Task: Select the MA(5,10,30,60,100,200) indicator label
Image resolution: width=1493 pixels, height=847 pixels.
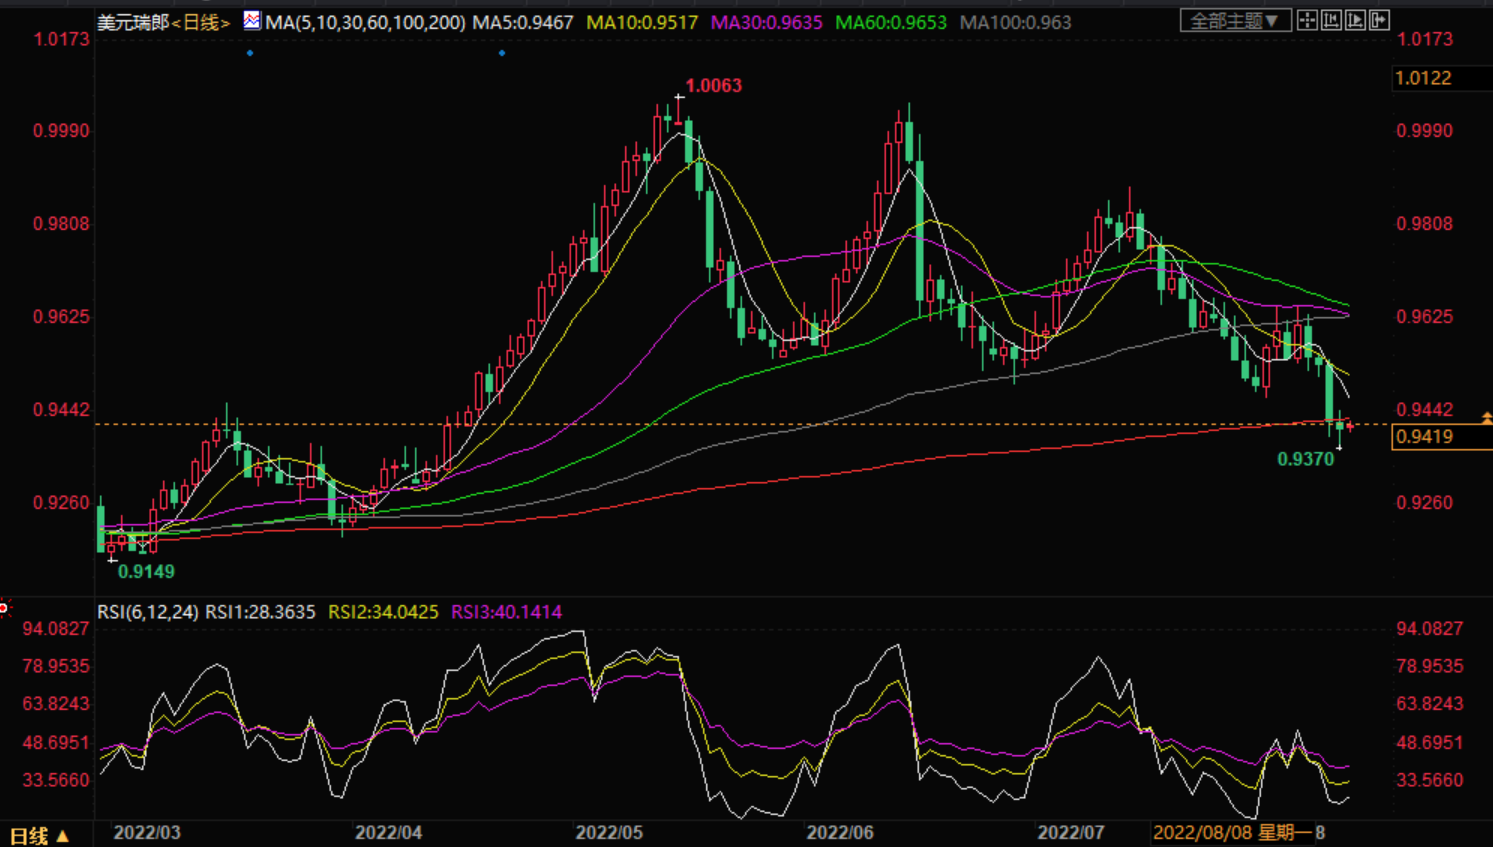Action: (365, 22)
